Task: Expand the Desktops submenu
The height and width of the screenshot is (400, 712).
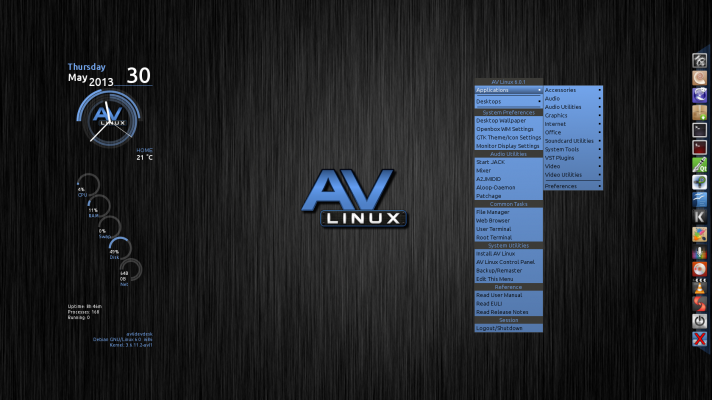Action: 509,102
